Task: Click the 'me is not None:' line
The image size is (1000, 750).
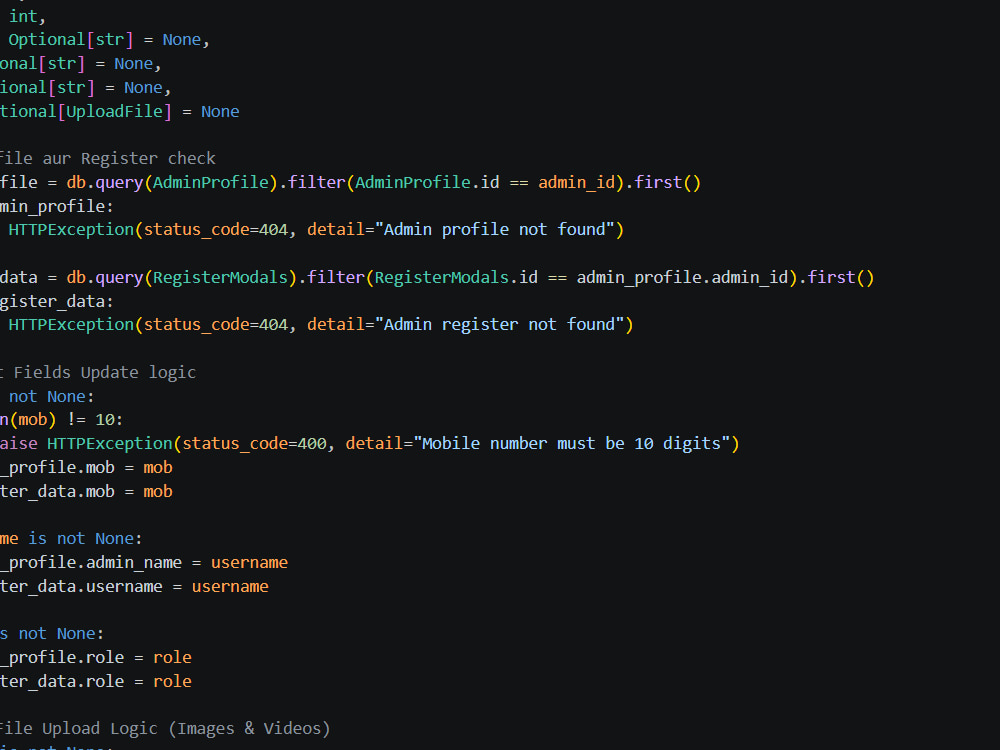Action: point(71,539)
